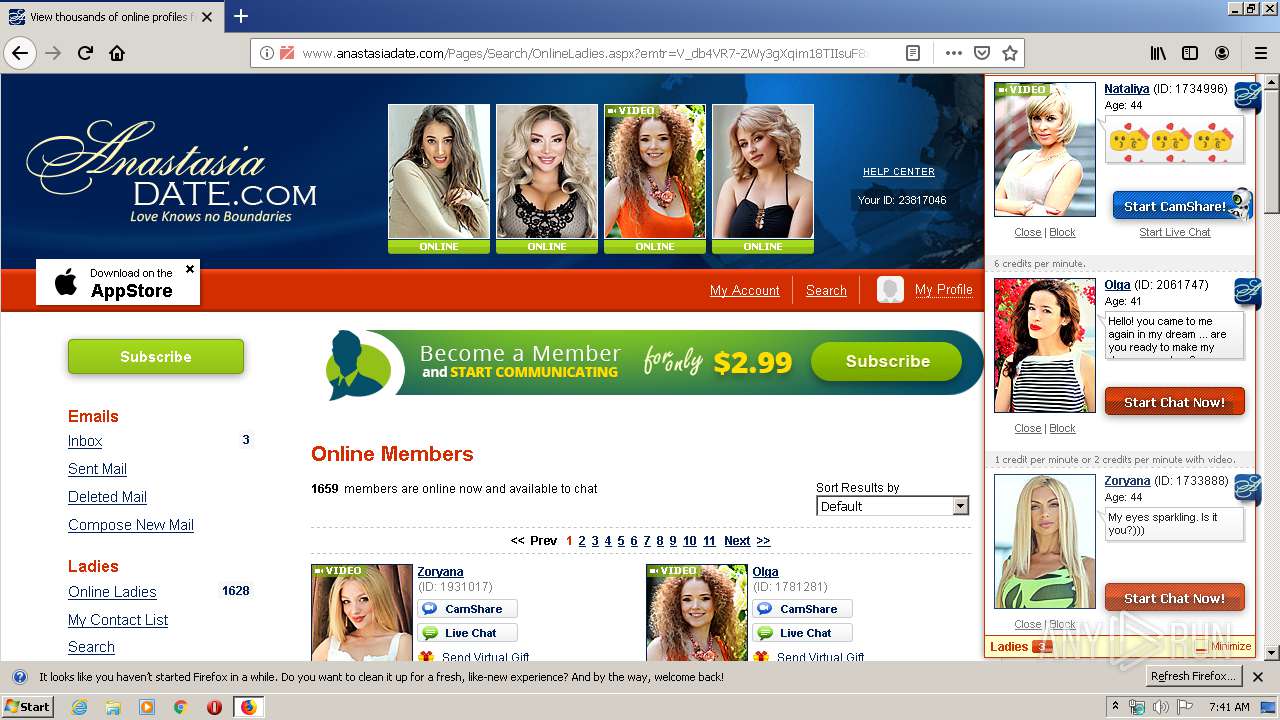
Task: Toggle Firefox sidebar icon
Action: click(x=1190, y=53)
